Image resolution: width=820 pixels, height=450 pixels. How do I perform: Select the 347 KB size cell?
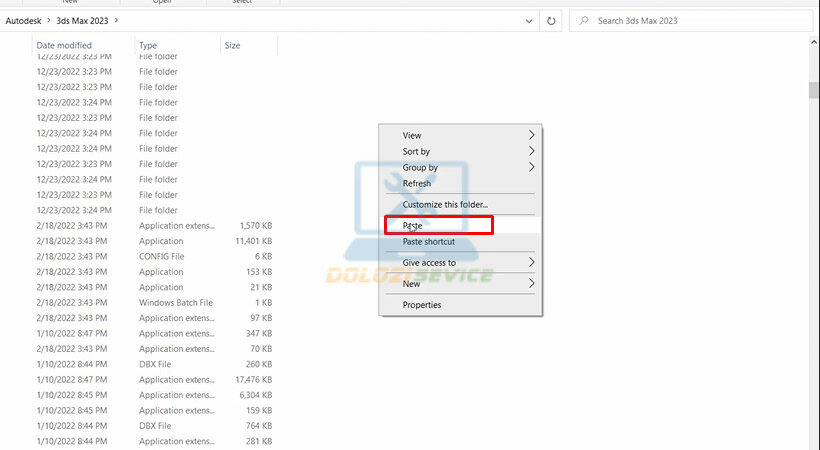[x=259, y=333]
